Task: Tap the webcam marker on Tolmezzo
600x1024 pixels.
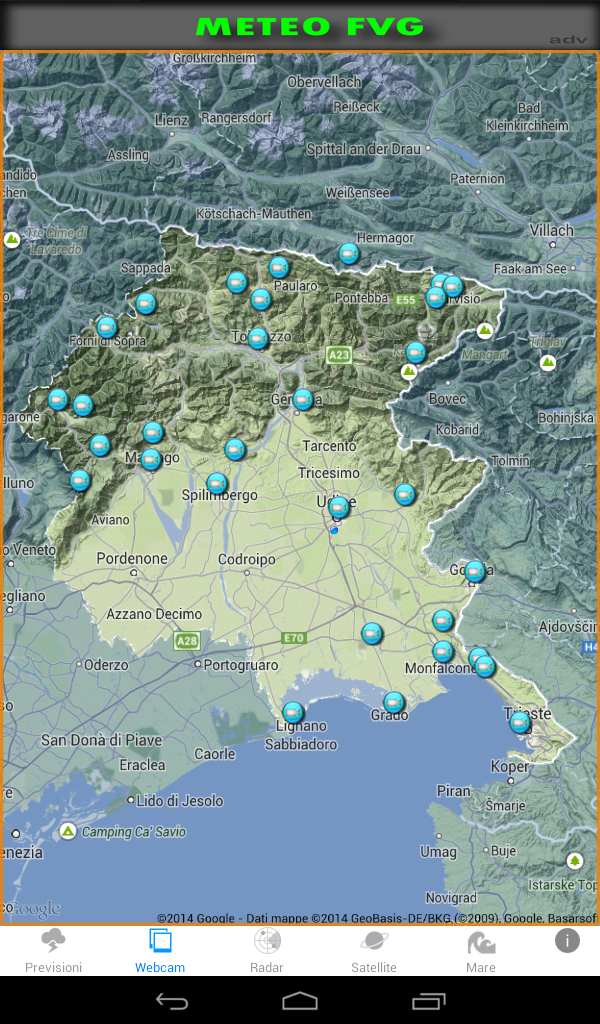Action: [x=259, y=338]
